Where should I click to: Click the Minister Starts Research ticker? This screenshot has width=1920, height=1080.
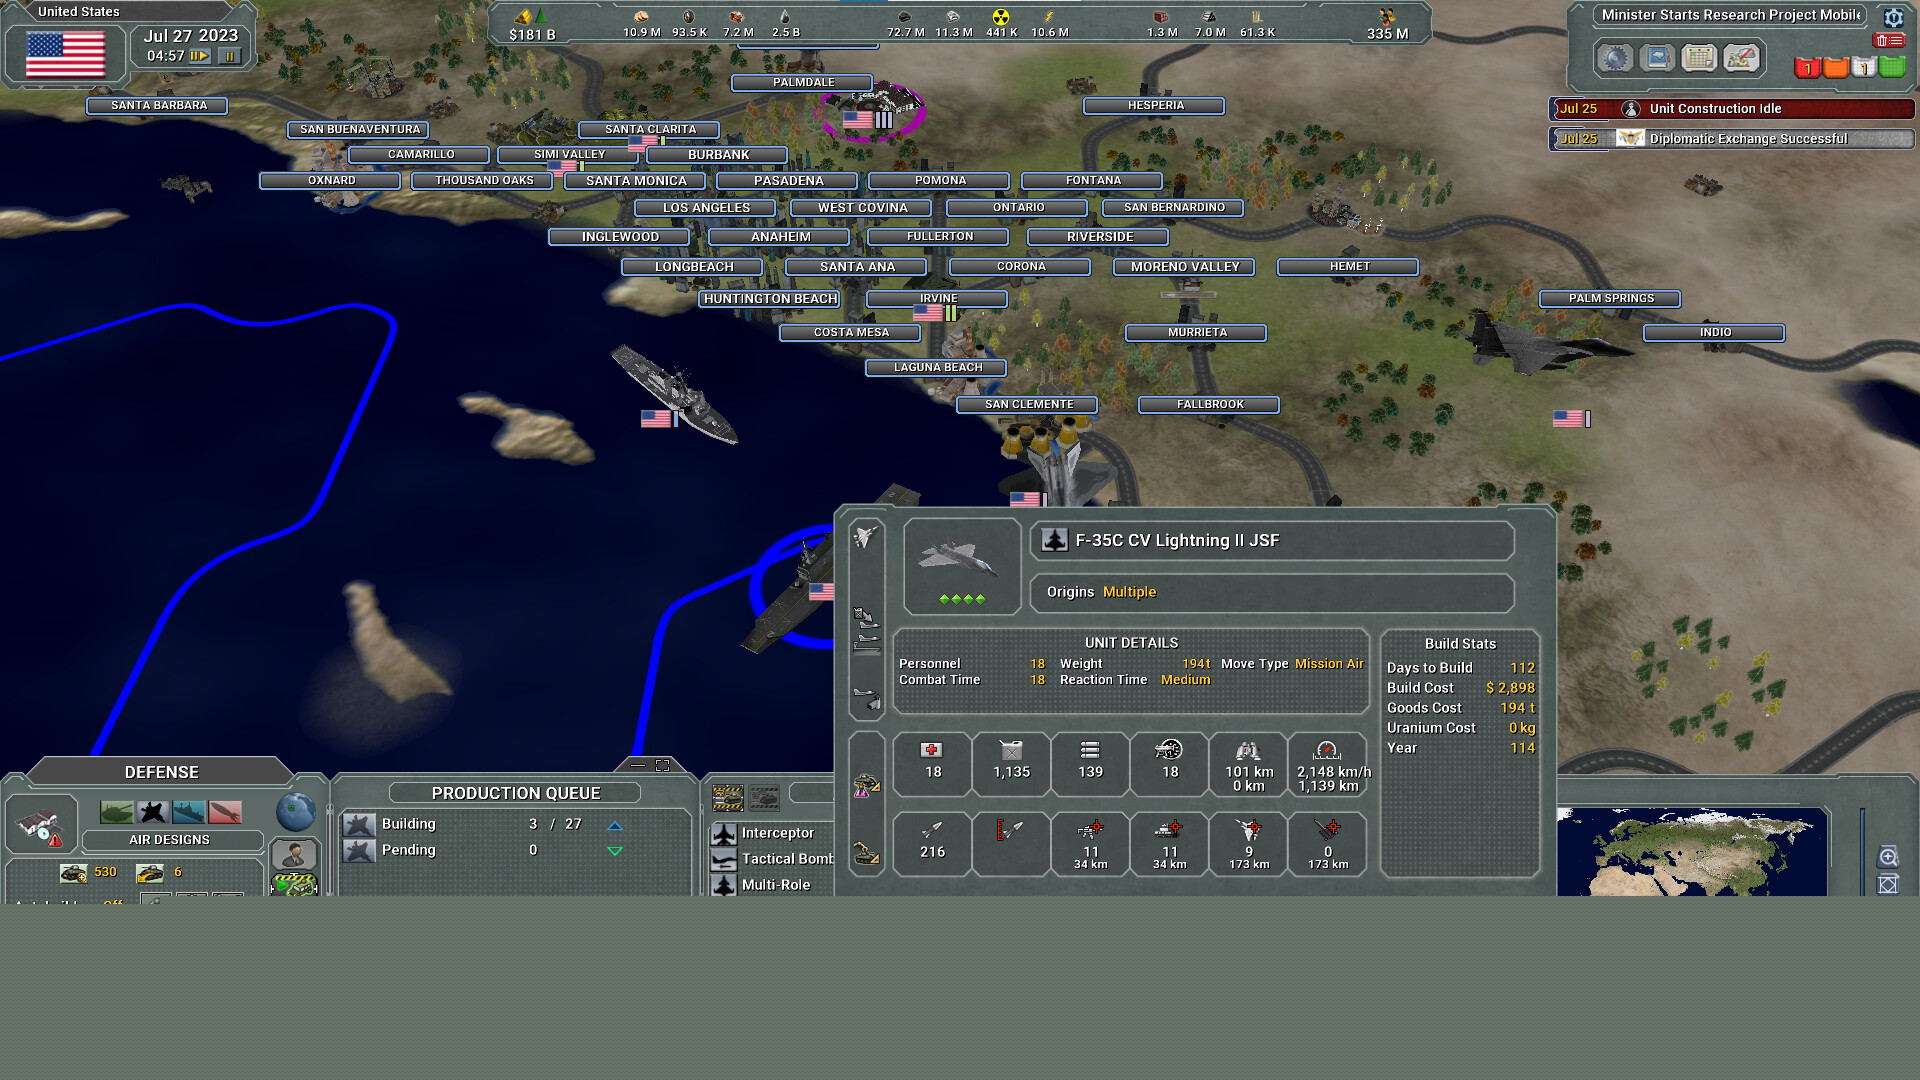point(1731,15)
